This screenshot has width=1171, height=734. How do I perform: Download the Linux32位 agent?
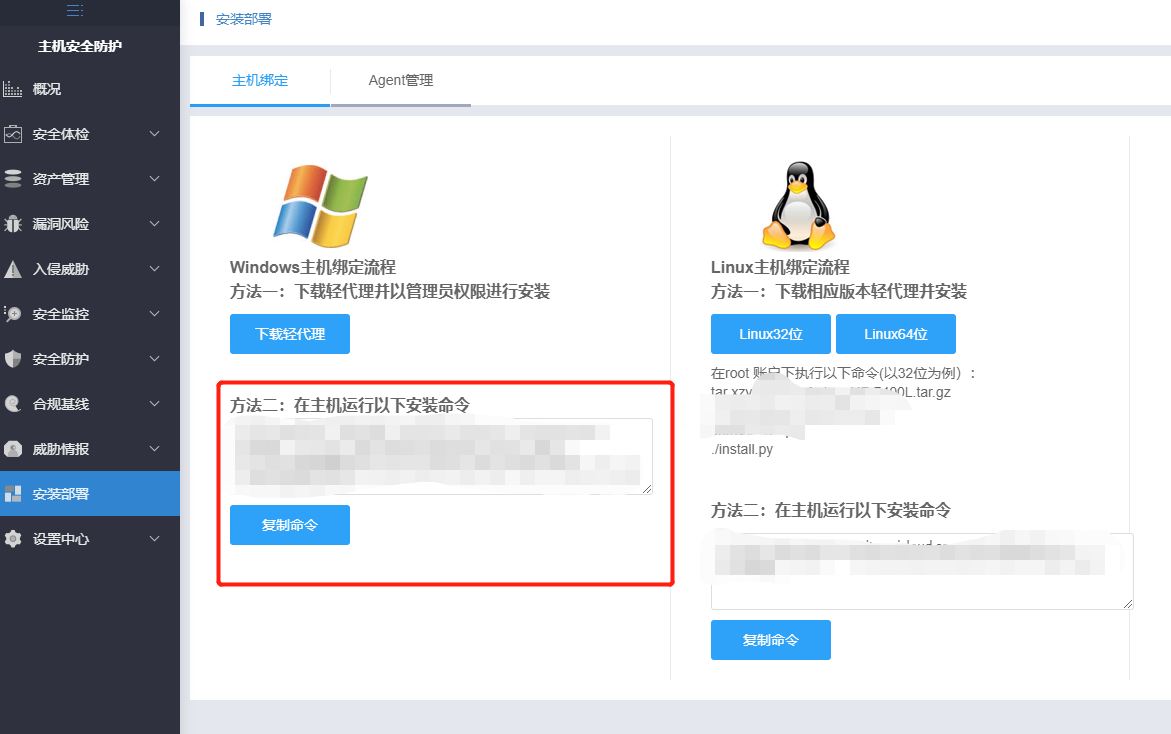pos(771,334)
